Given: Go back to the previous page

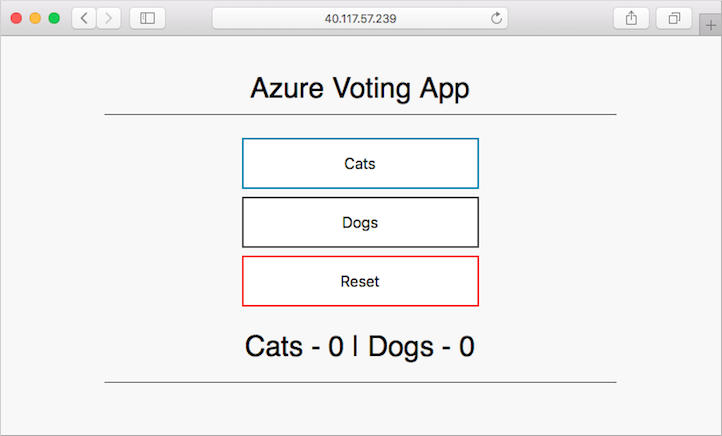Looking at the screenshot, I should [84, 18].
